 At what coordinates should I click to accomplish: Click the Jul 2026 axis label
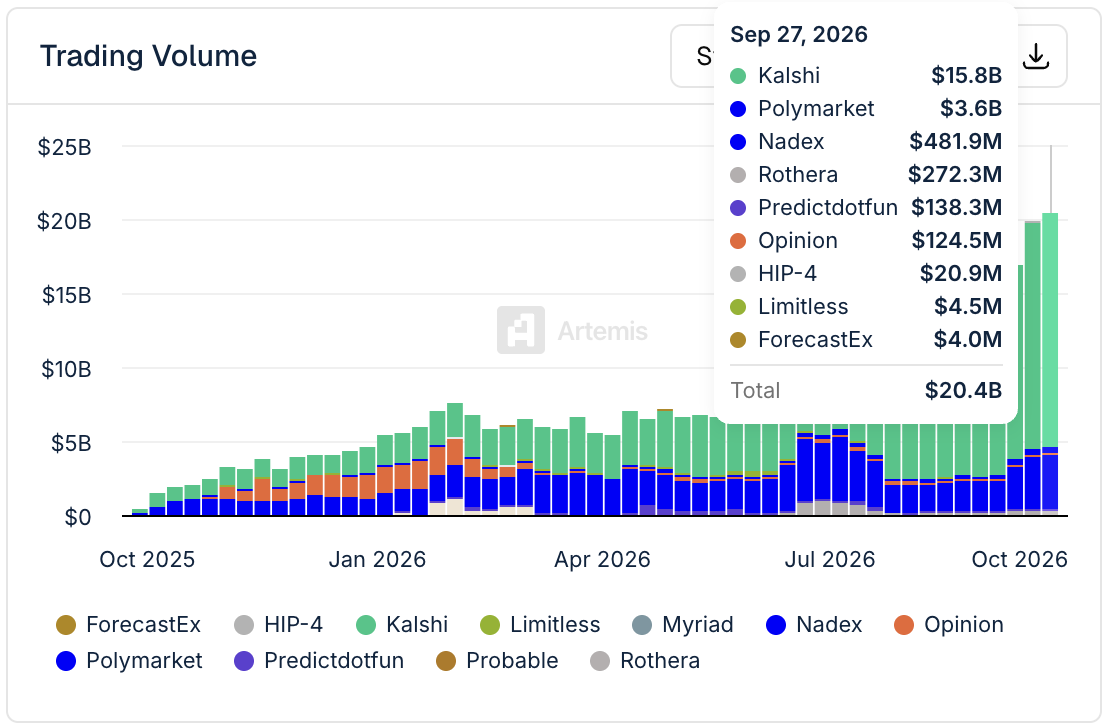click(x=830, y=560)
